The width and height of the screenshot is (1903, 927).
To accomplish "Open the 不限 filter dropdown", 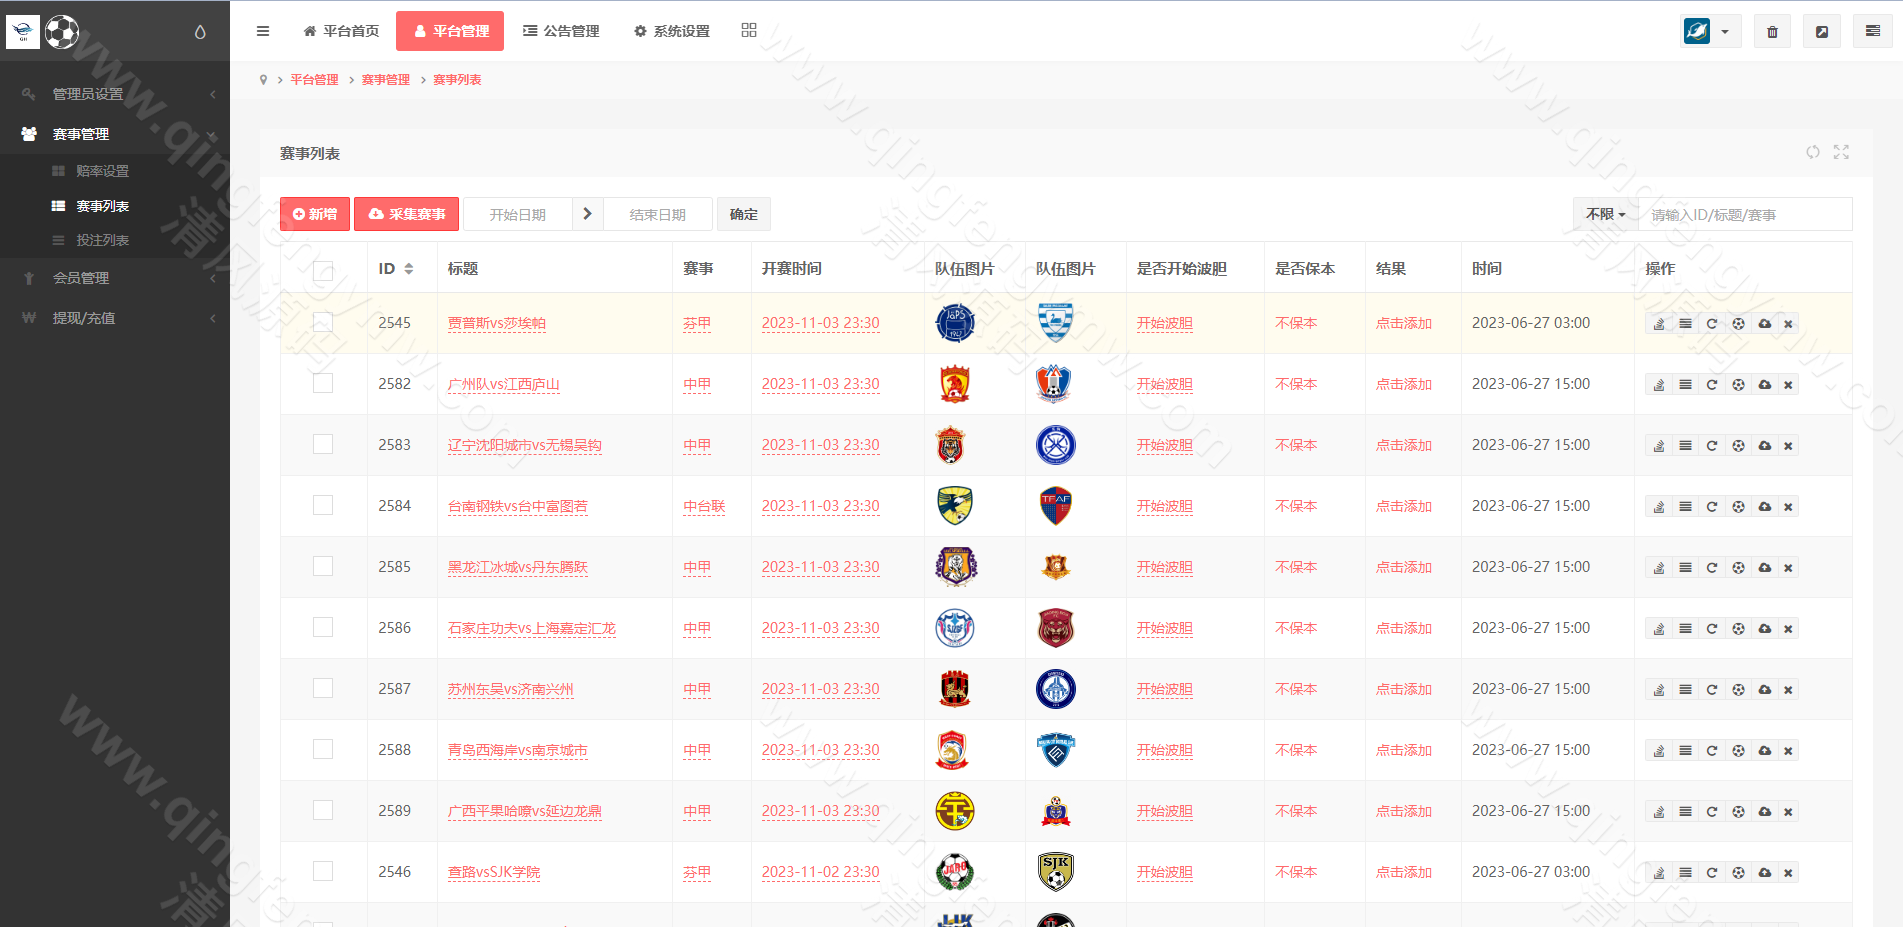I will point(1604,213).
